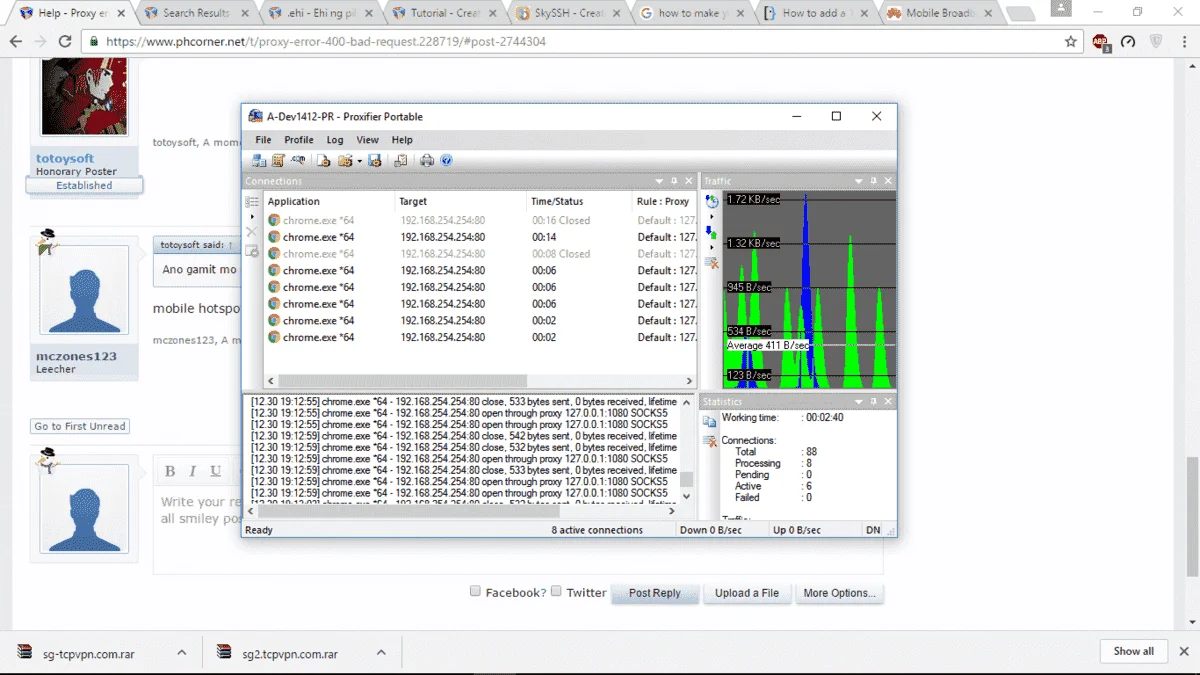Image resolution: width=1200 pixels, height=675 pixels.
Task: Check the Twitter checkbox
Action: pyautogui.click(x=556, y=591)
